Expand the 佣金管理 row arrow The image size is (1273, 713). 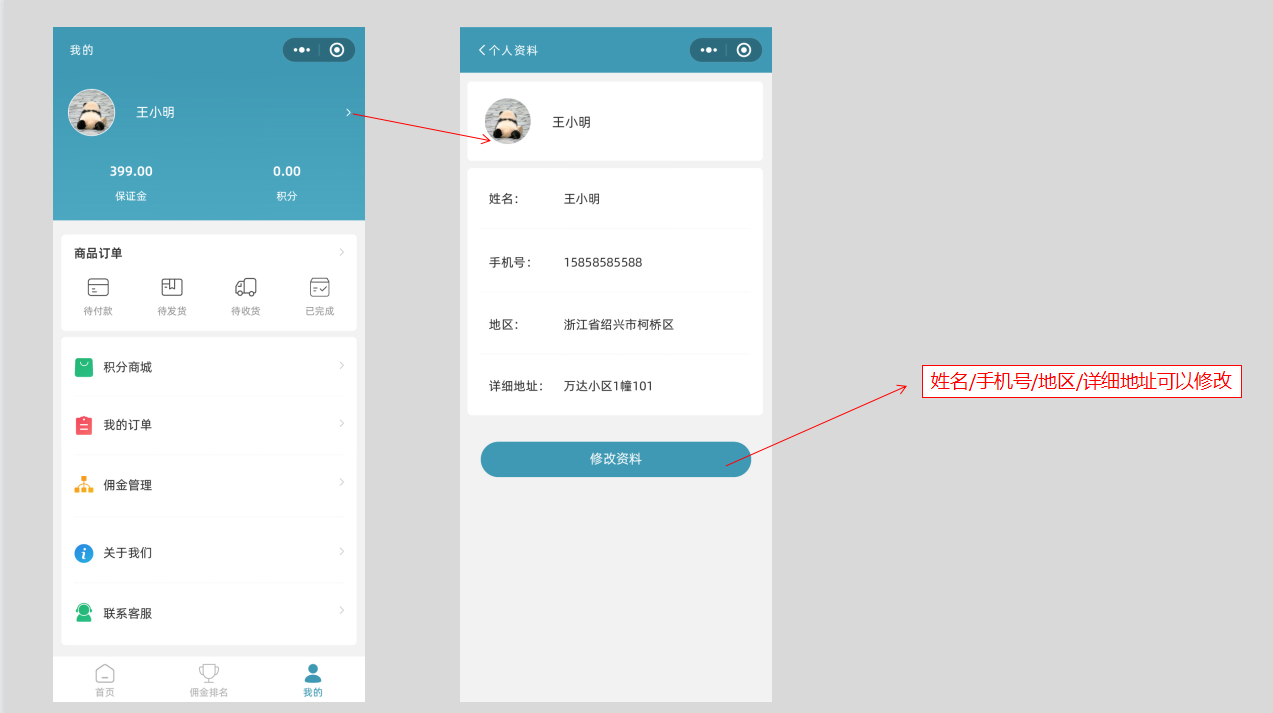pyautogui.click(x=342, y=482)
